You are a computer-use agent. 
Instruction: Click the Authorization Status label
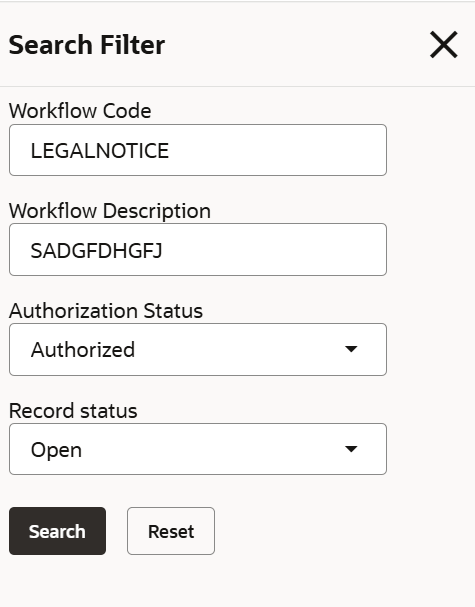106,311
